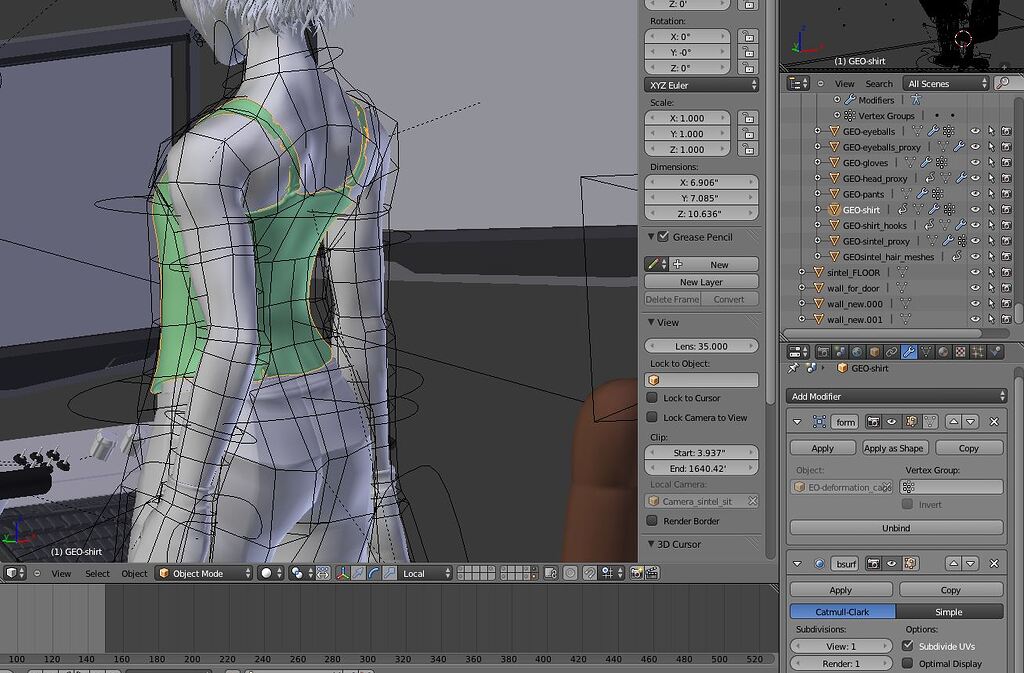
Task: Open the Local orientation dropdown
Action: 426,573
